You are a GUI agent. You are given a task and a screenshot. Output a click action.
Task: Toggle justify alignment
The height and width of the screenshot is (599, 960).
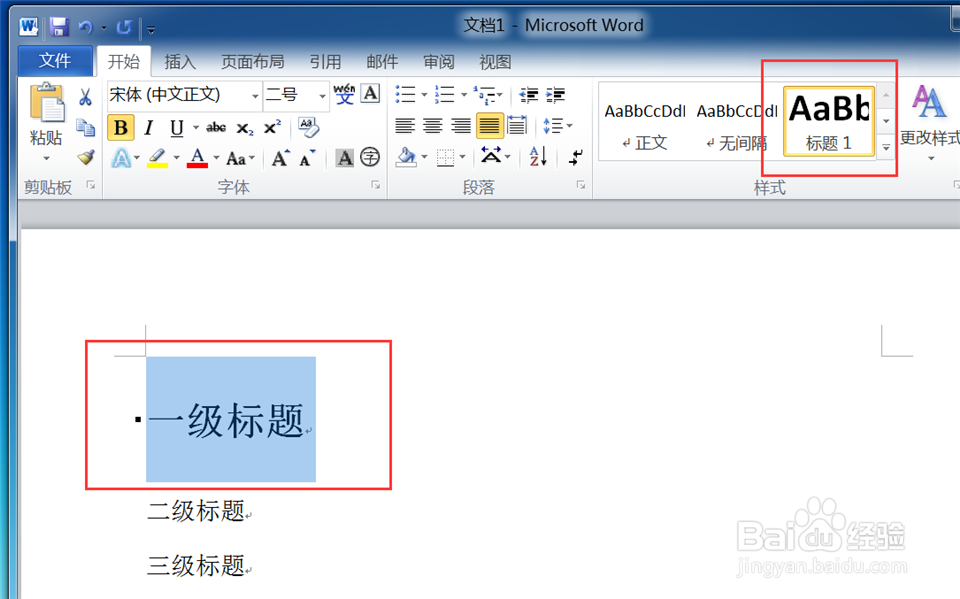489,126
